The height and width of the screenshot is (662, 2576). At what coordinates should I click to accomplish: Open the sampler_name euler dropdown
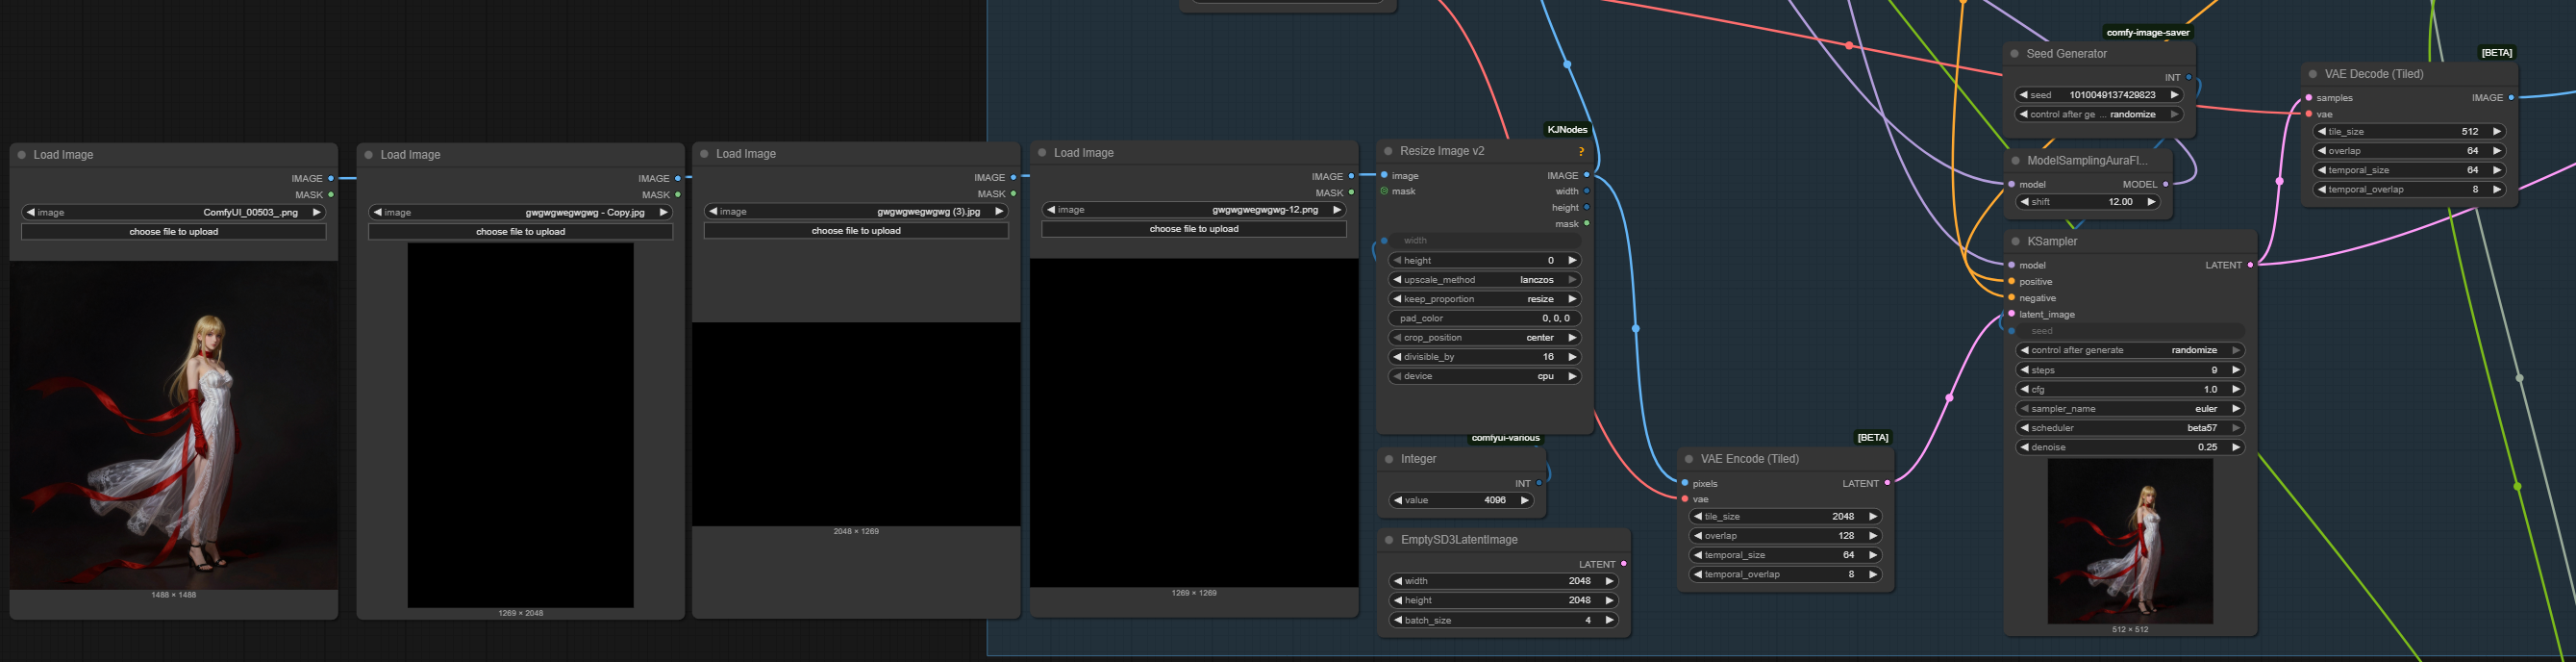pos(2130,408)
